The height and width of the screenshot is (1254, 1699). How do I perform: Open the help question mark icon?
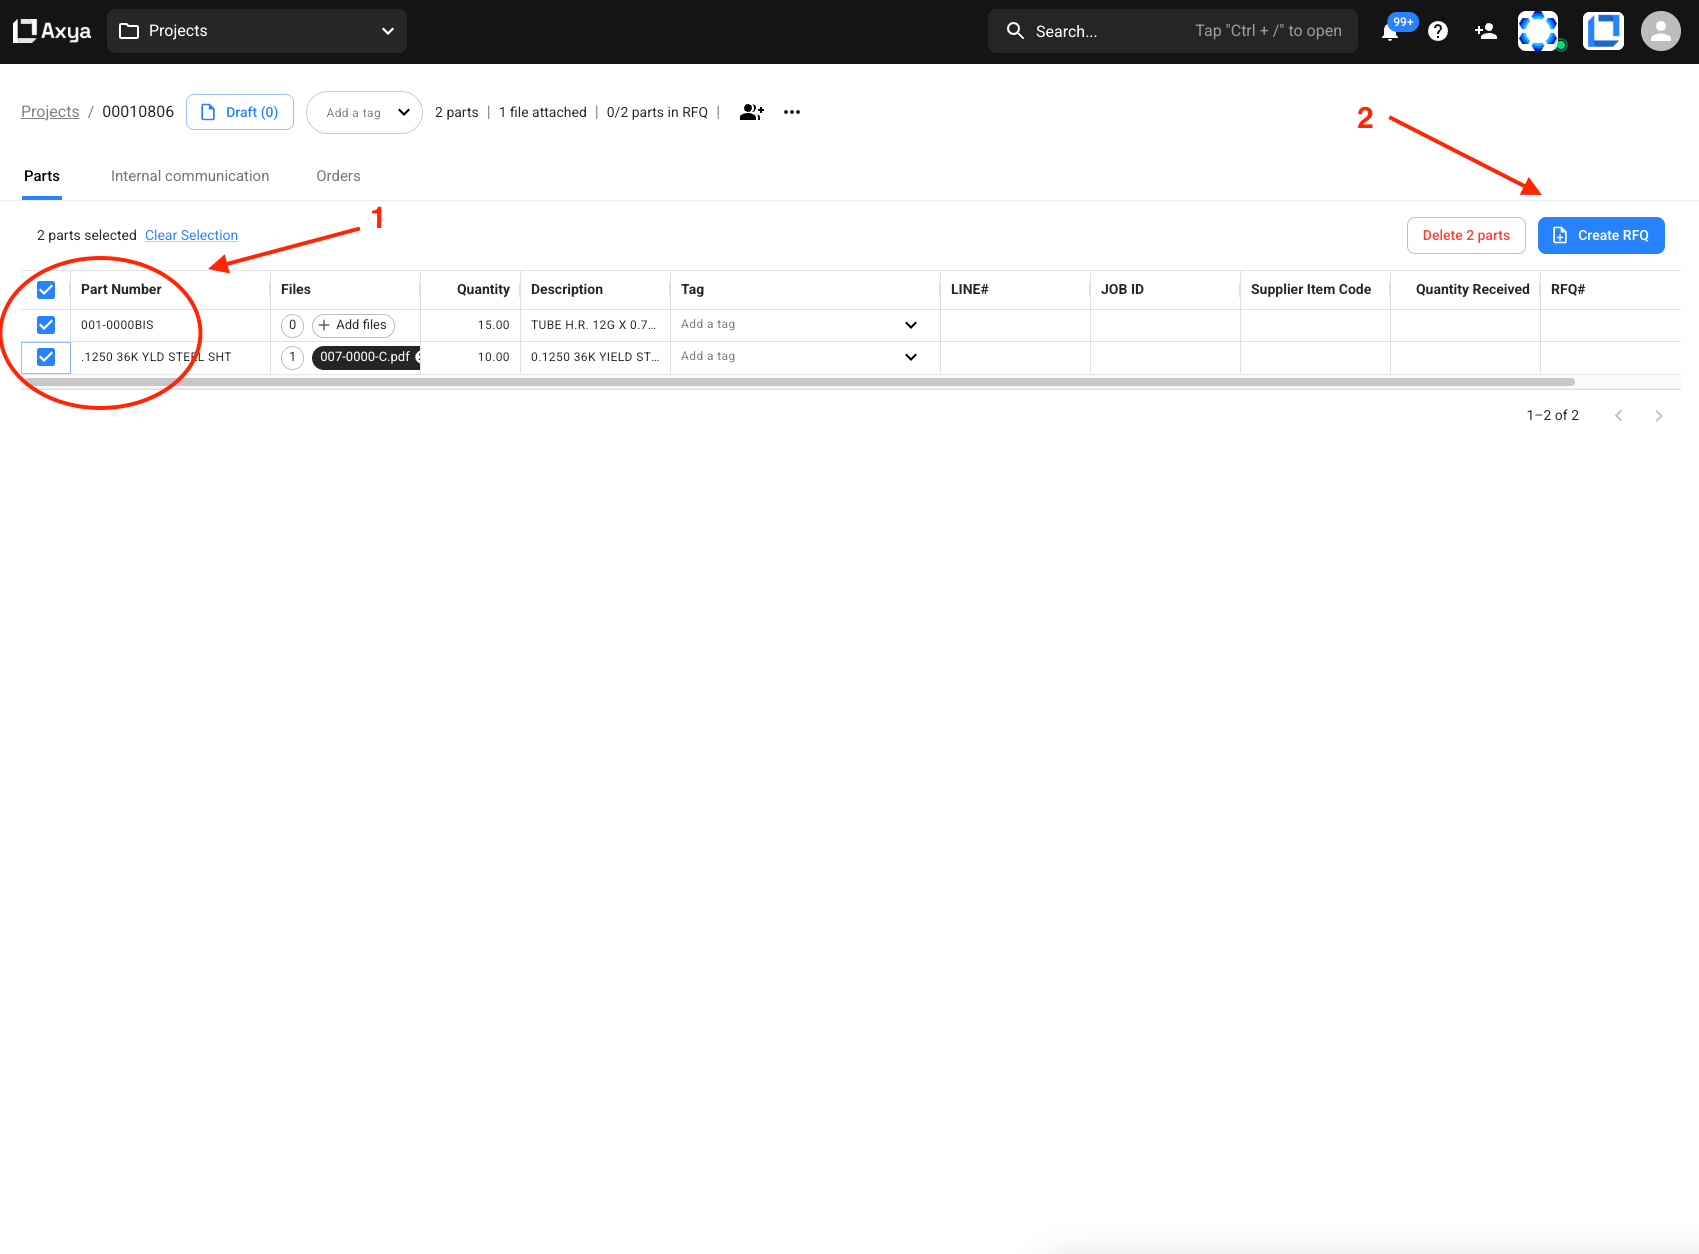coord(1438,31)
